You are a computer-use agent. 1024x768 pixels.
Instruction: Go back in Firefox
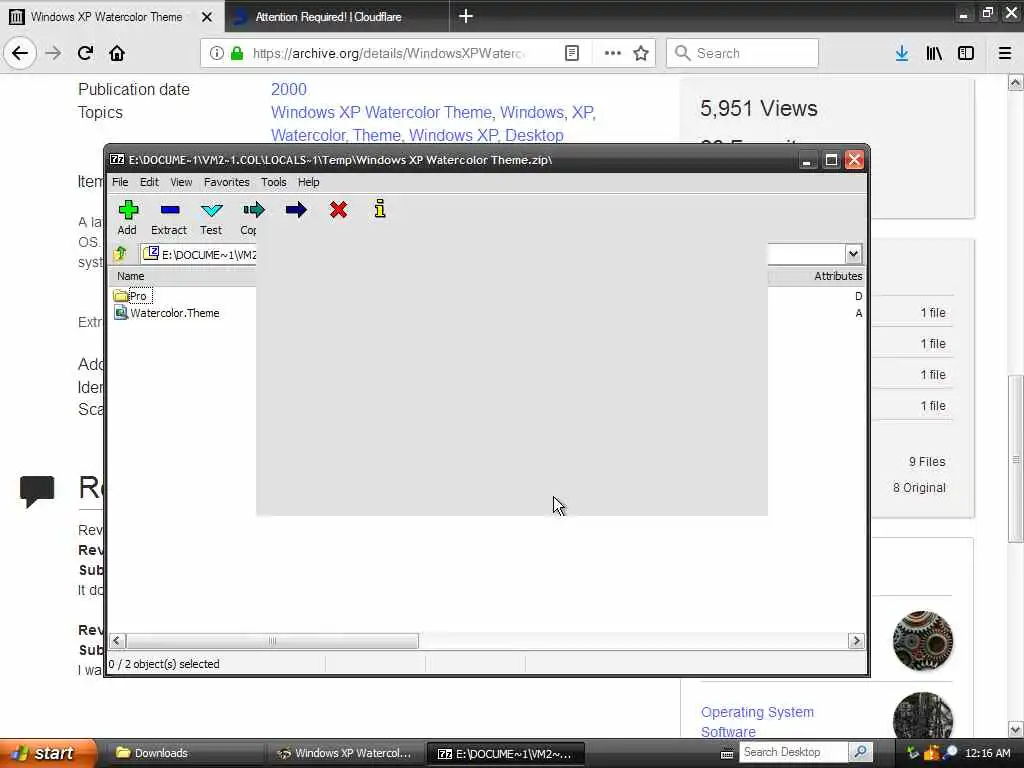(20, 53)
